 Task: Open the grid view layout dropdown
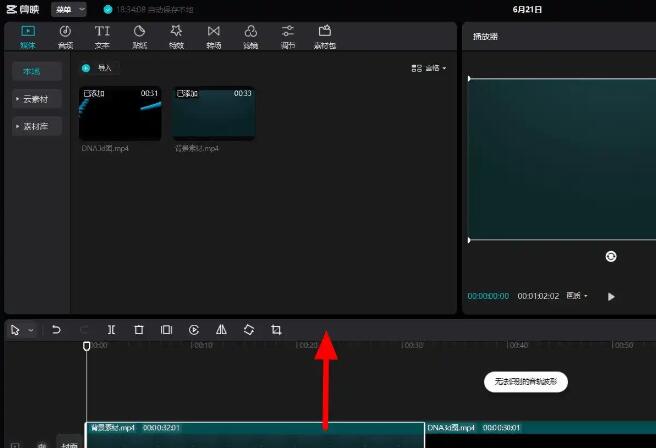[x=428, y=68]
